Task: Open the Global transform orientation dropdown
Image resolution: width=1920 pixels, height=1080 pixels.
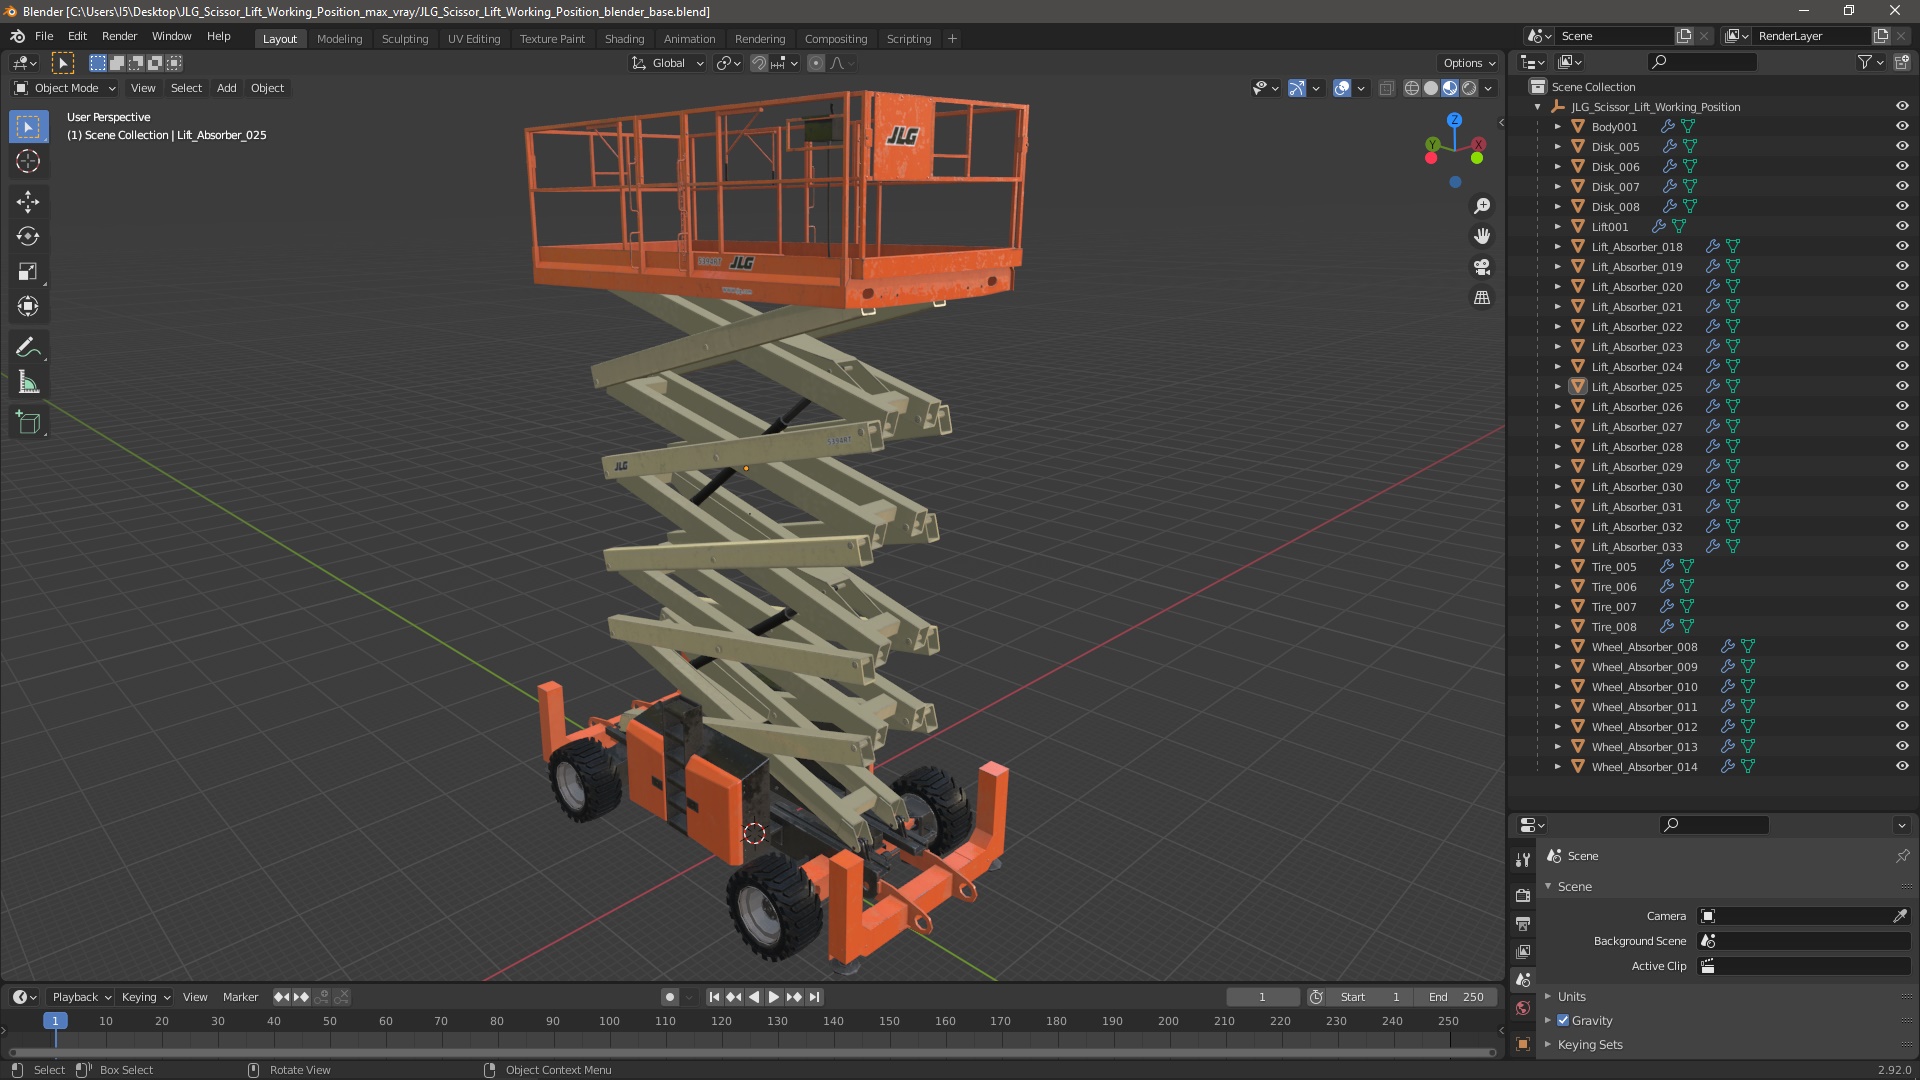Action: point(667,63)
